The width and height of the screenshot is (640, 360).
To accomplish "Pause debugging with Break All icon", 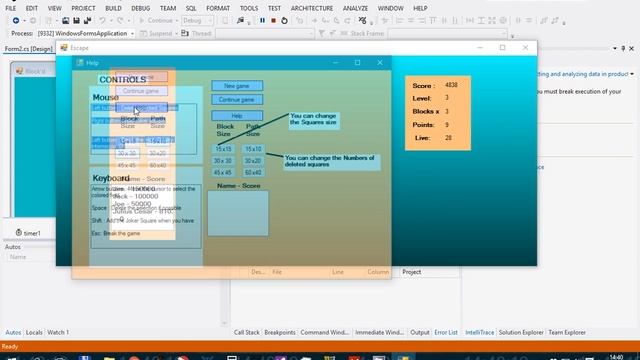I will pyautogui.click(x=262, y=20).
